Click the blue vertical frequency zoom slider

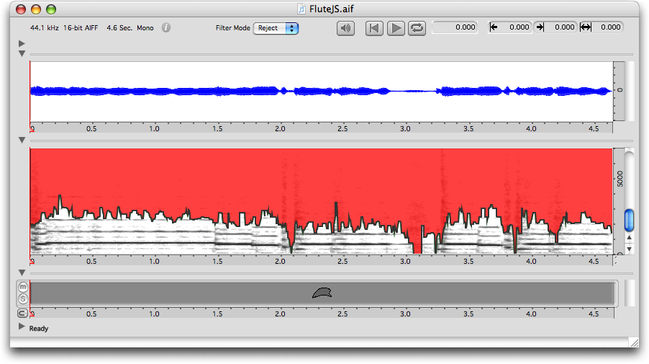629,220
